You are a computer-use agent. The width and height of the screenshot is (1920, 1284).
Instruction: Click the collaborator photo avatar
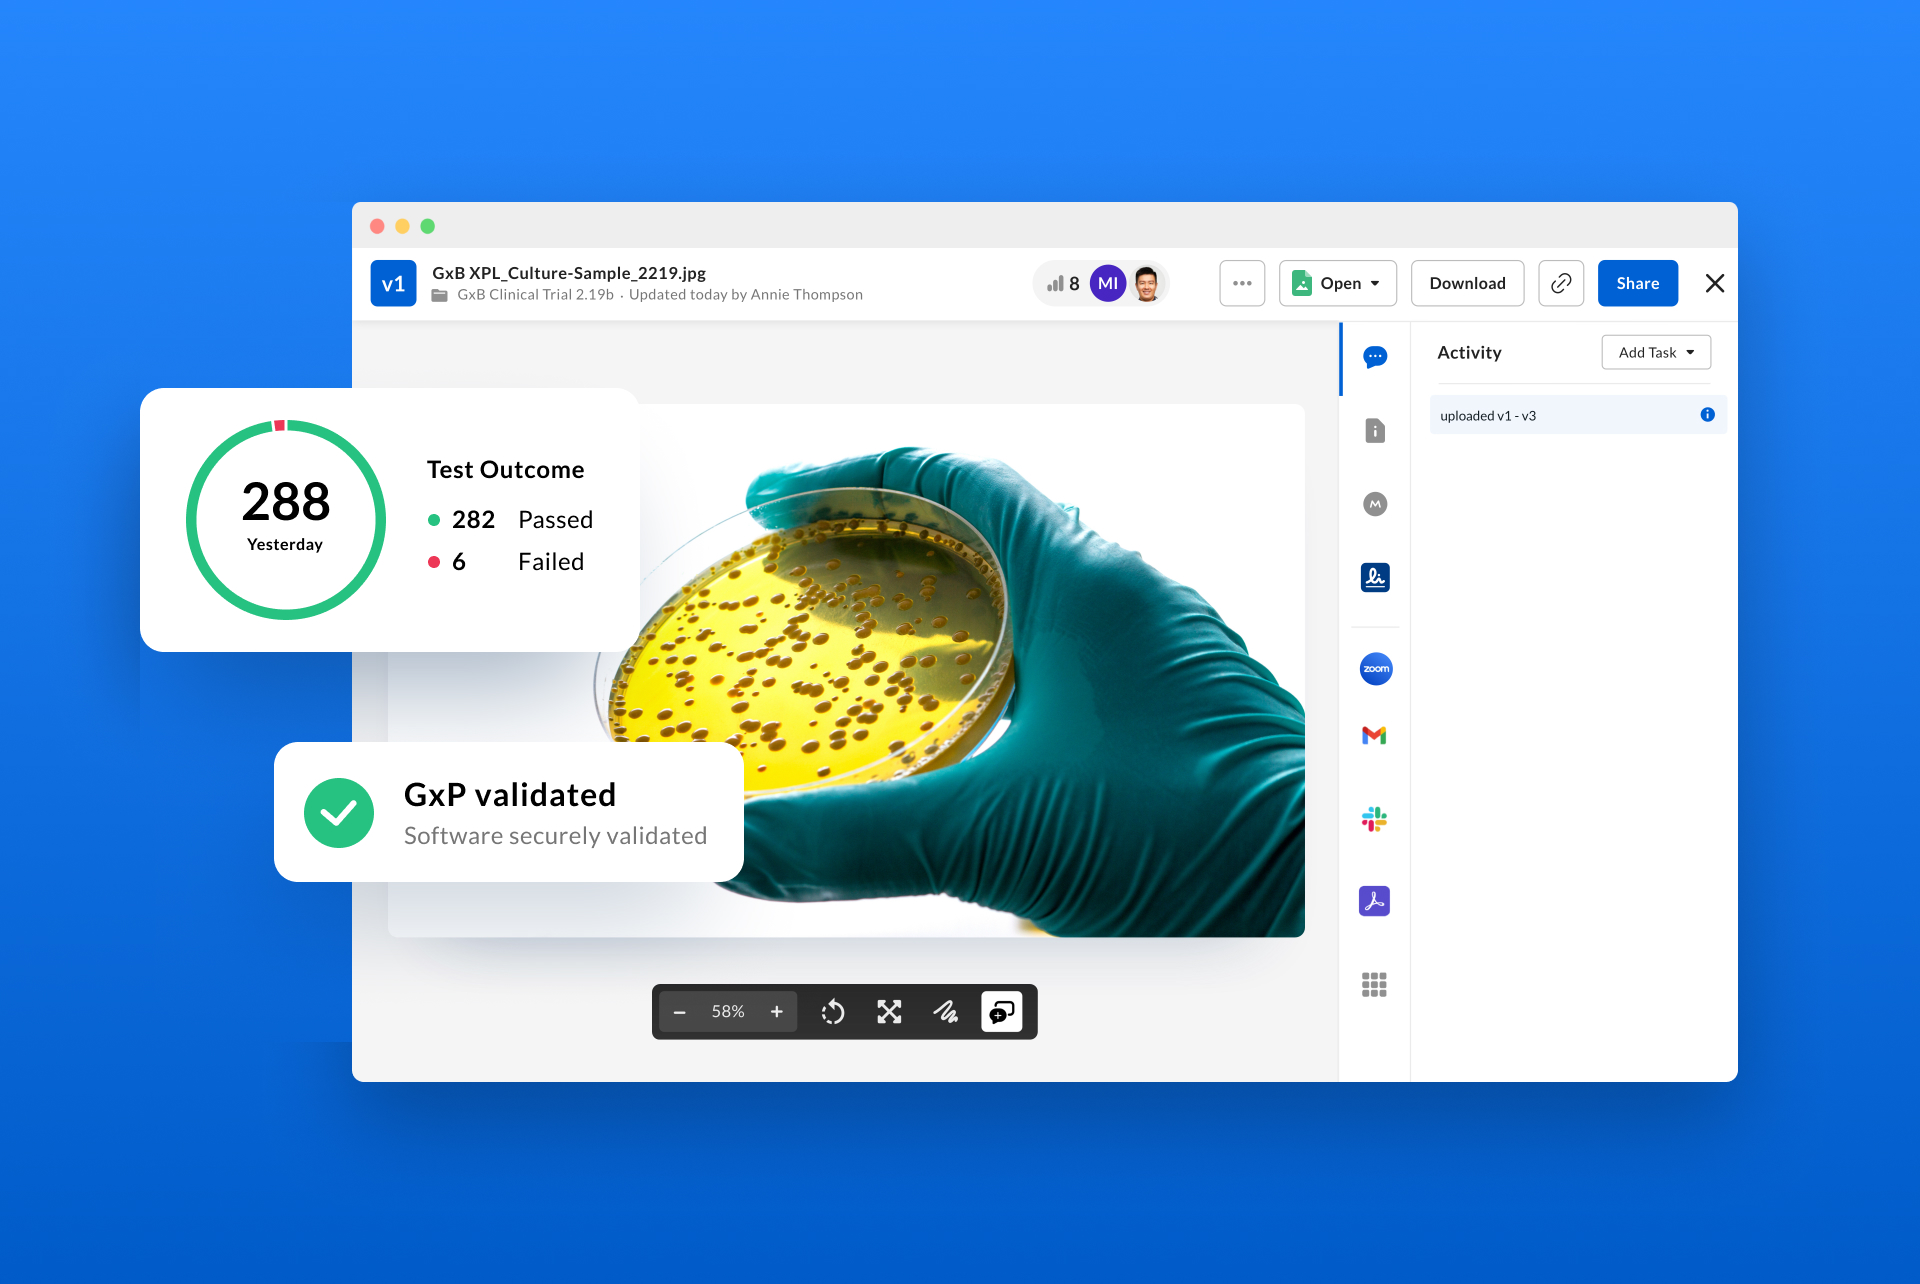[x=1147, y=284]
